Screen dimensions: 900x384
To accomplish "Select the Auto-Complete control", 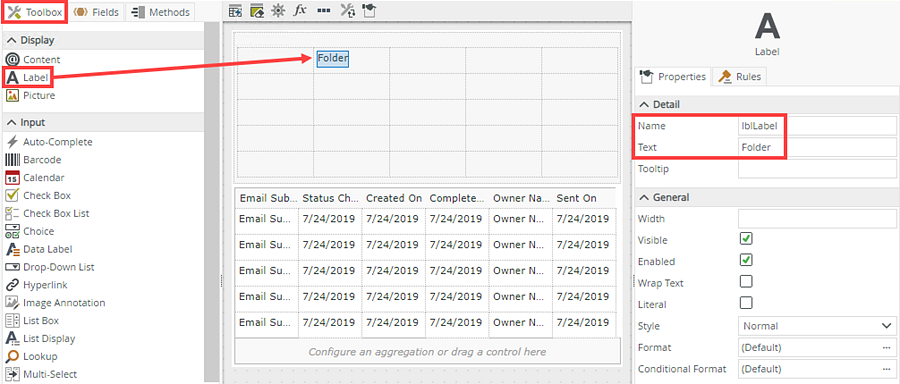I will pos(49,142).
